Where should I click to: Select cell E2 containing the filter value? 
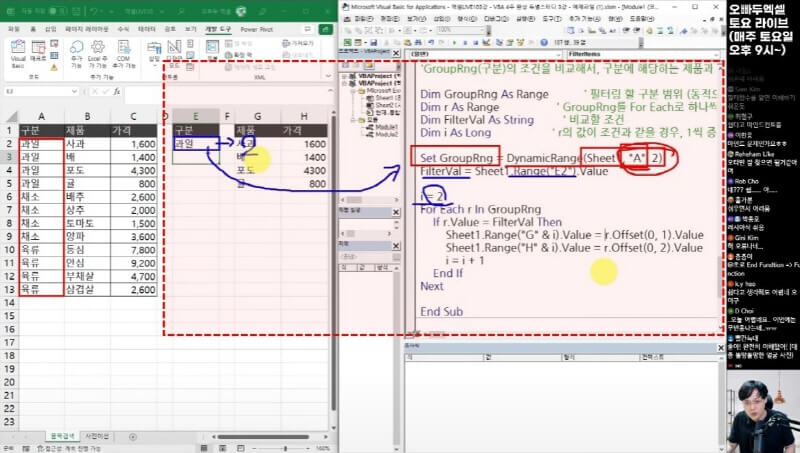pyautogui.click(x=194, y=144)
